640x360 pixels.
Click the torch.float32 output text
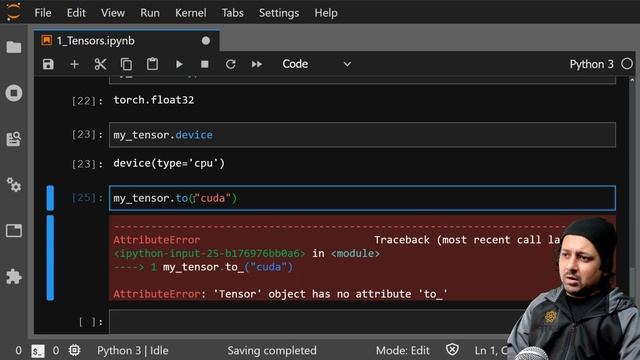(x=154, y=100)
